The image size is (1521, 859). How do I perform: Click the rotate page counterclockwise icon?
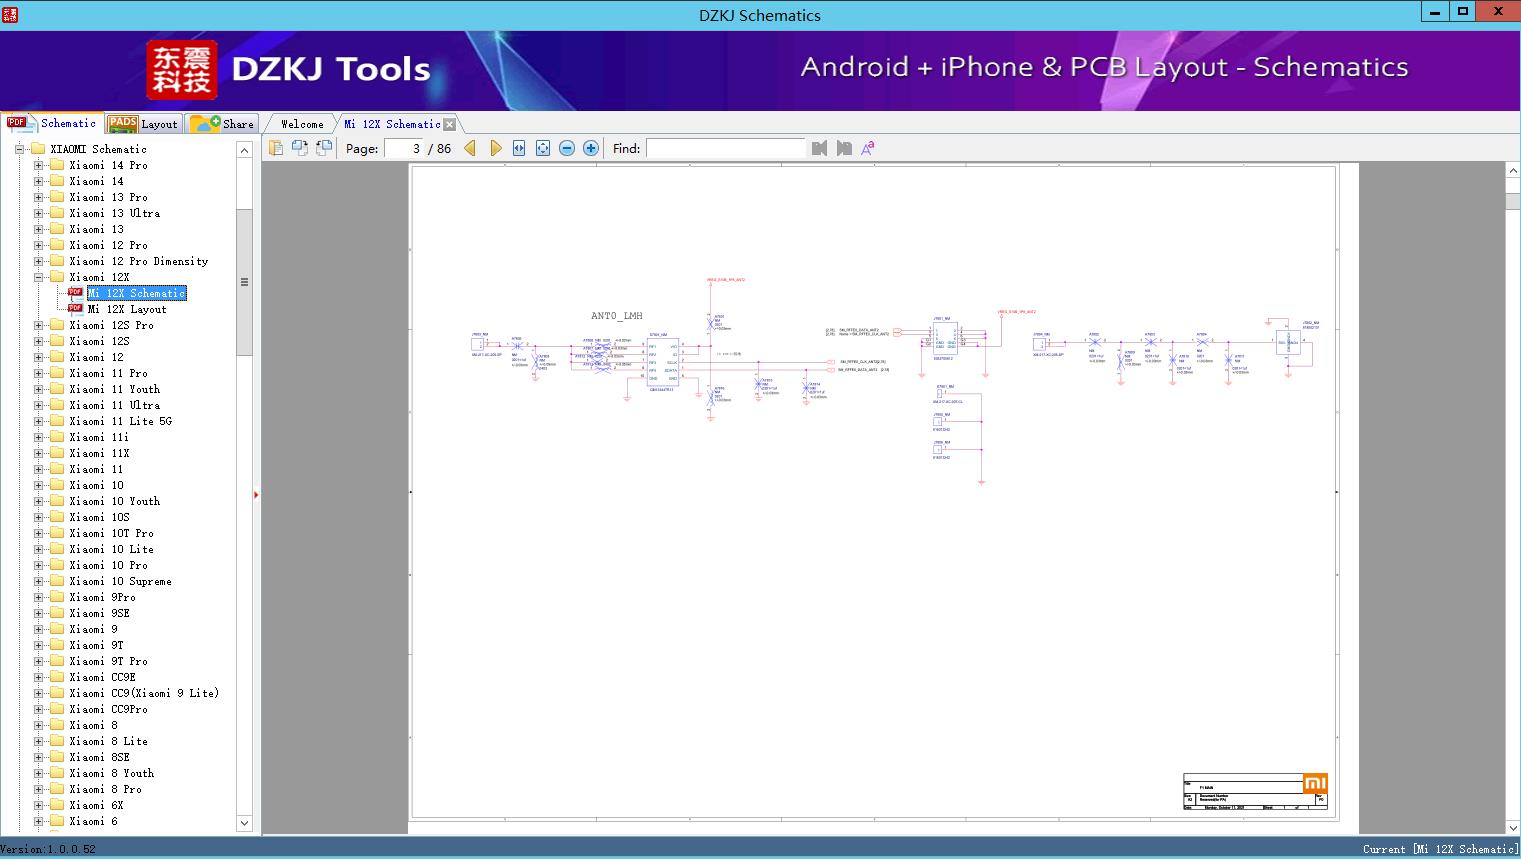click(300, 148)
